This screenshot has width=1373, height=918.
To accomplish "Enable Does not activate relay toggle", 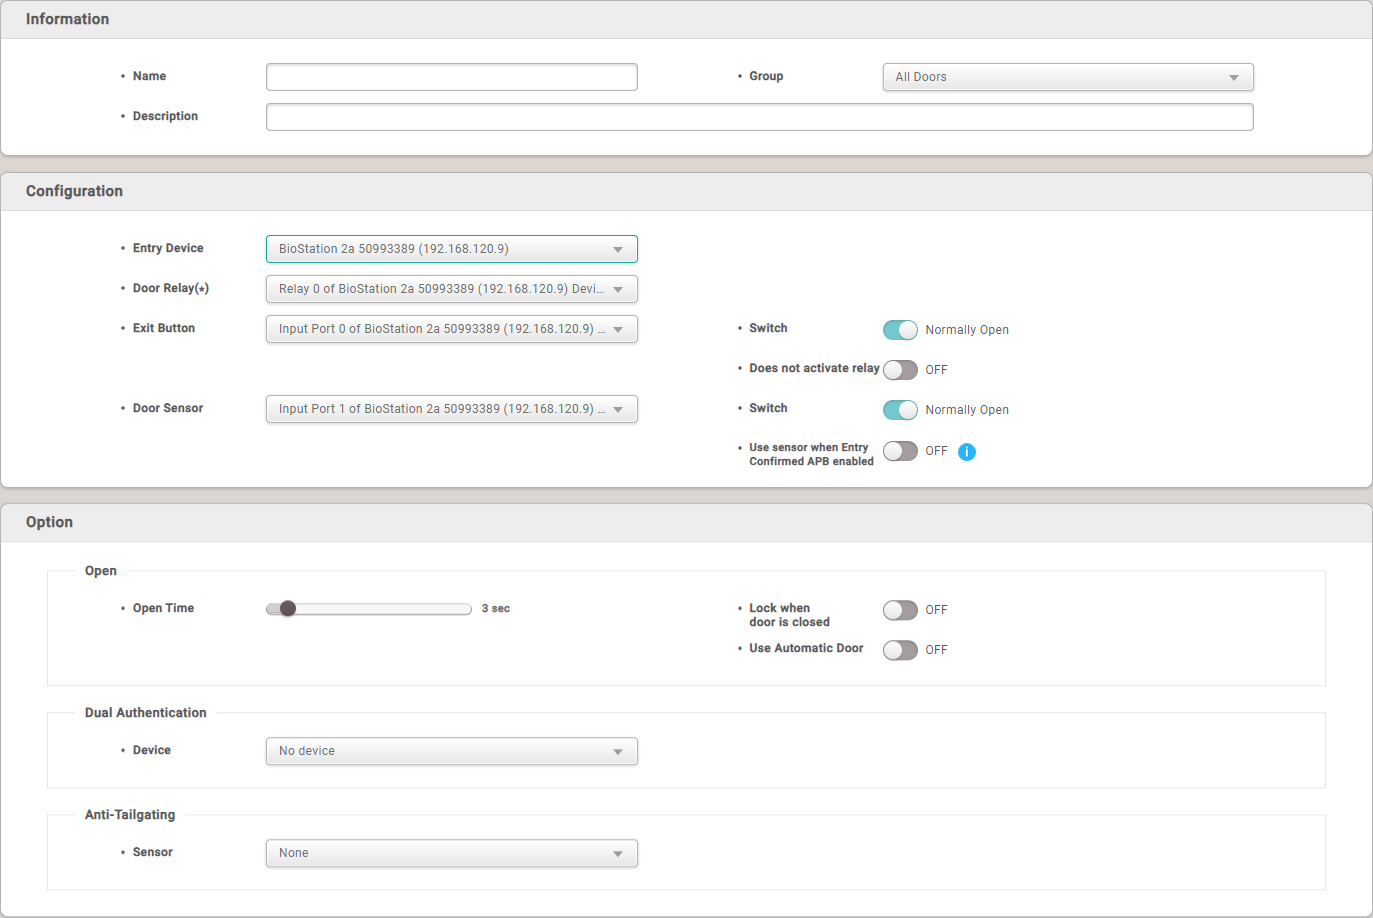I will coord(900,370).
